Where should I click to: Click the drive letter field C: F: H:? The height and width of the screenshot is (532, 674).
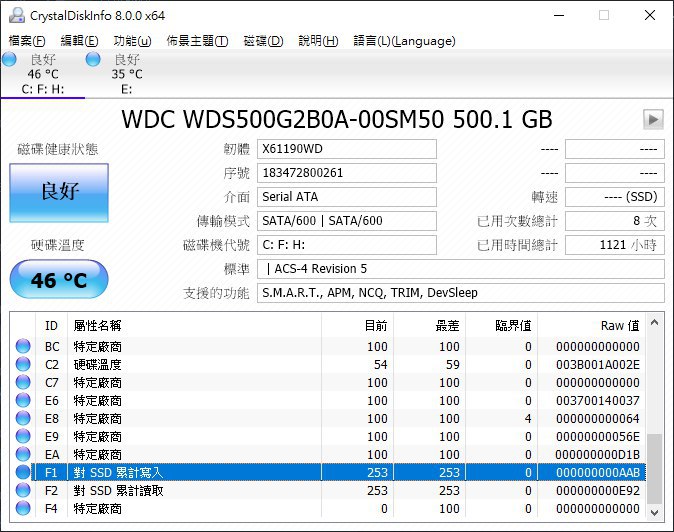[x=347, y=245]
